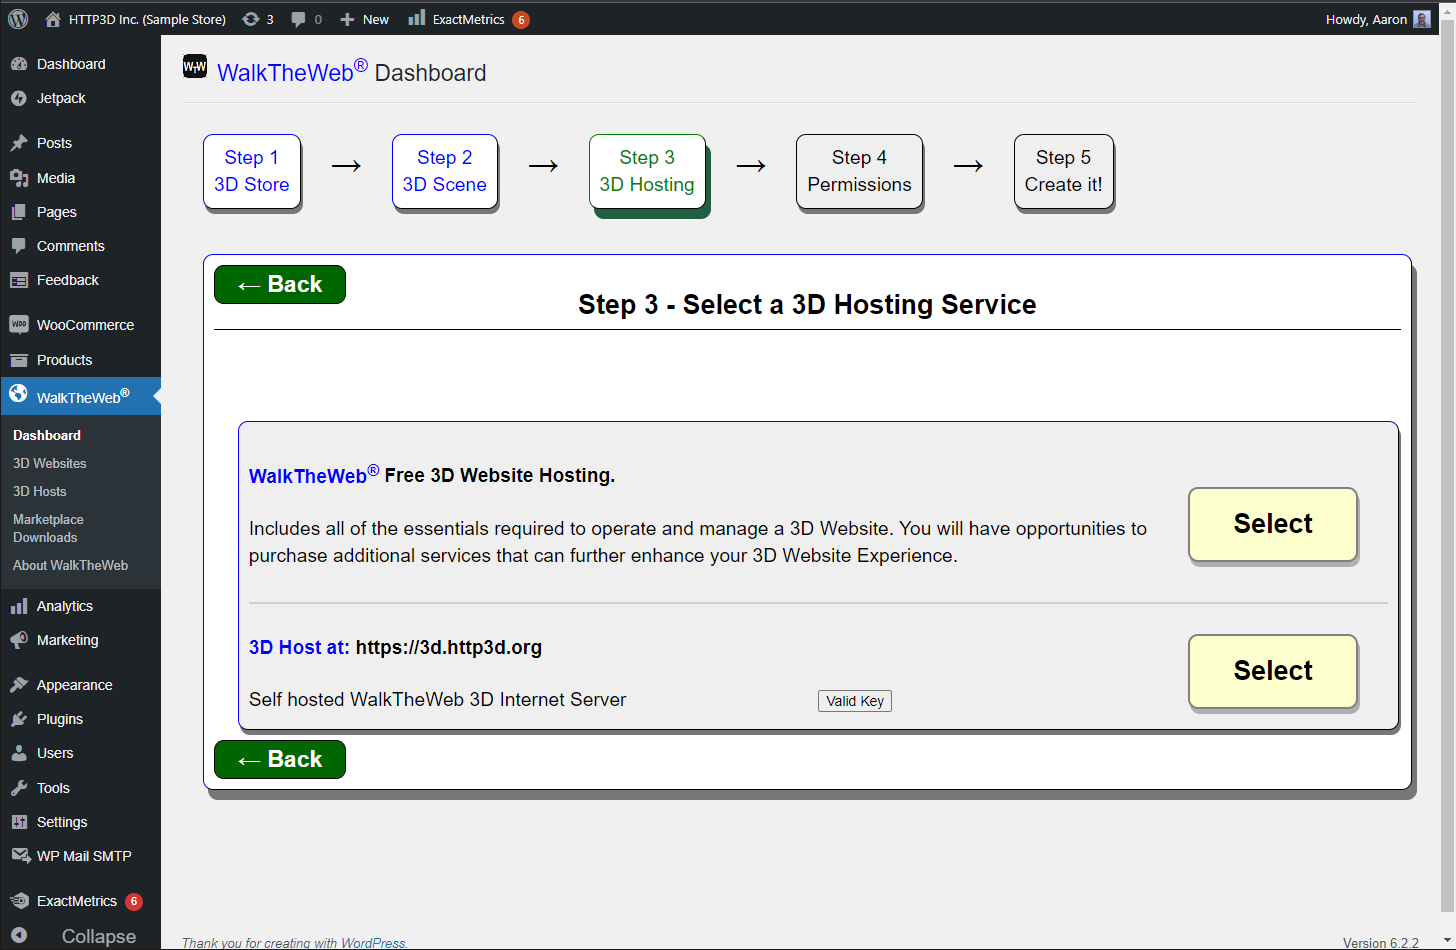This screenshot has width=1456, height=950.
Task: Click the Settings icon in the sidebar
Action: pos(19,822)
